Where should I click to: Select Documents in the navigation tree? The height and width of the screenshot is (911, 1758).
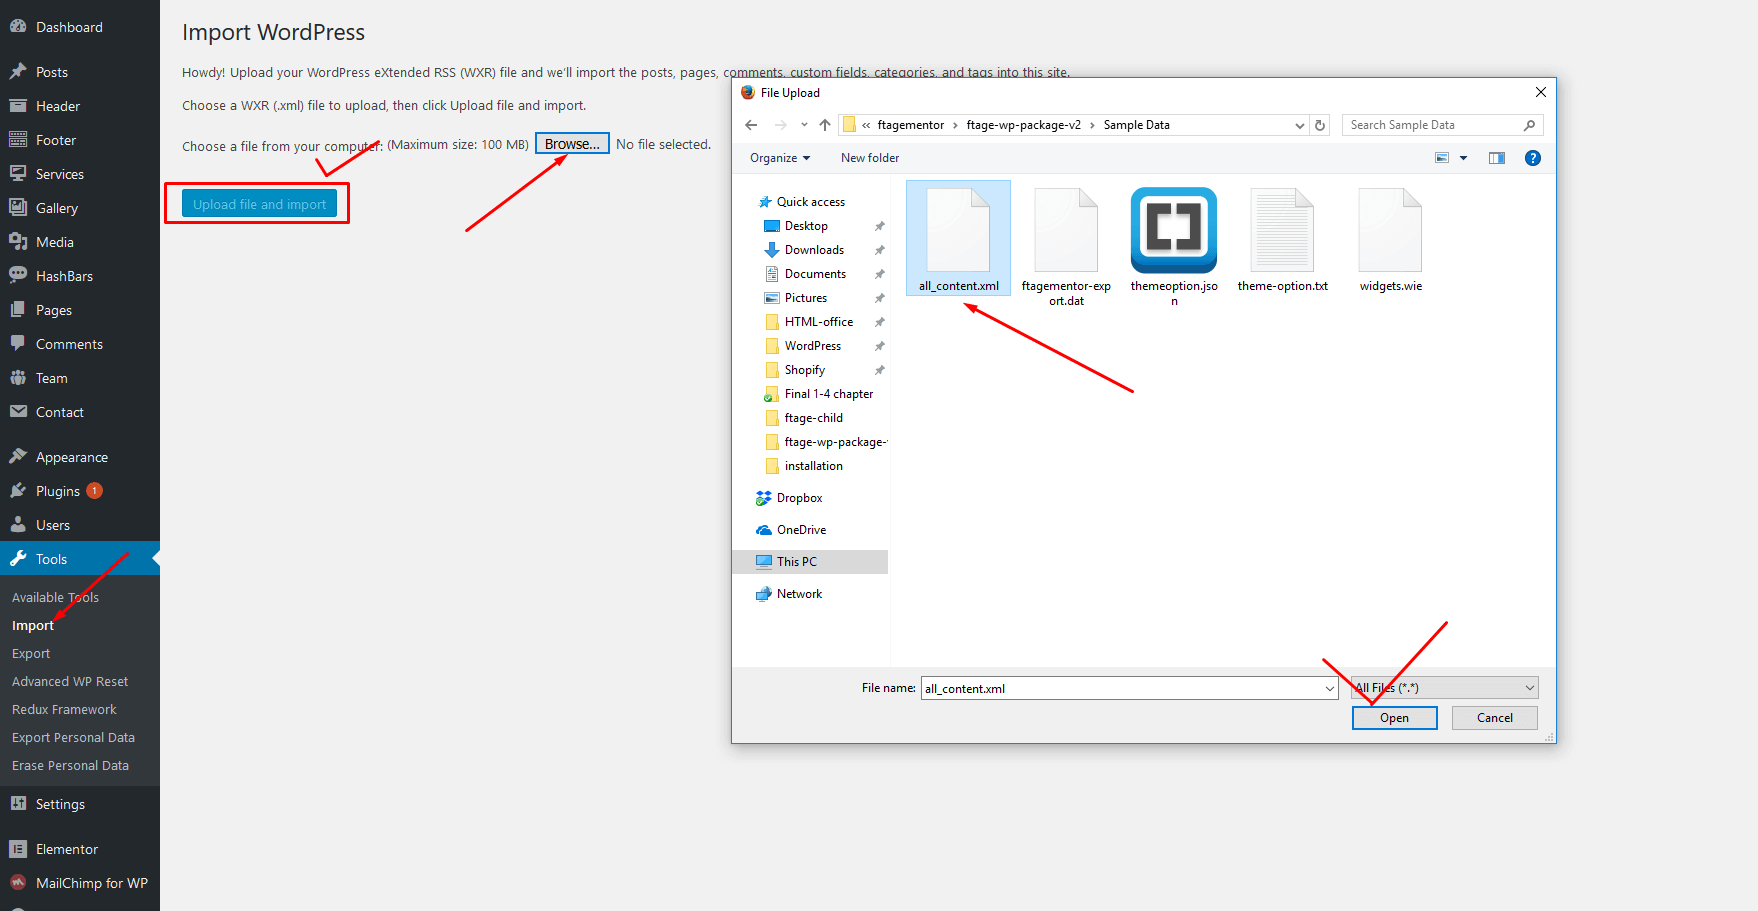click(x=815, y=274)
